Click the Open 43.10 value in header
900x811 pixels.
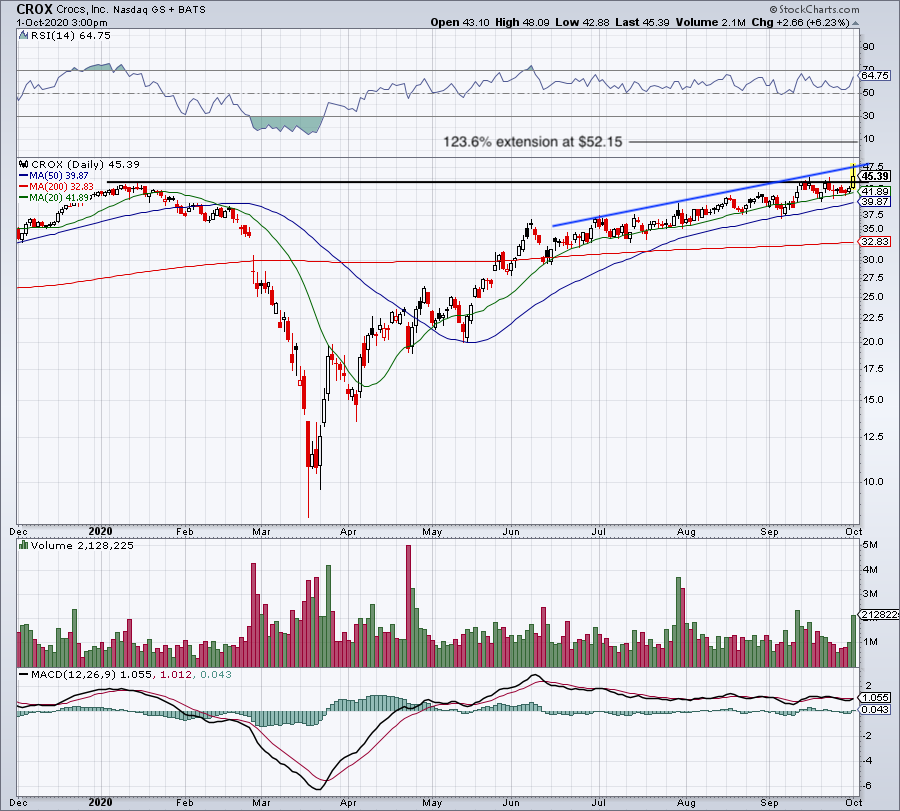(460, 22)
